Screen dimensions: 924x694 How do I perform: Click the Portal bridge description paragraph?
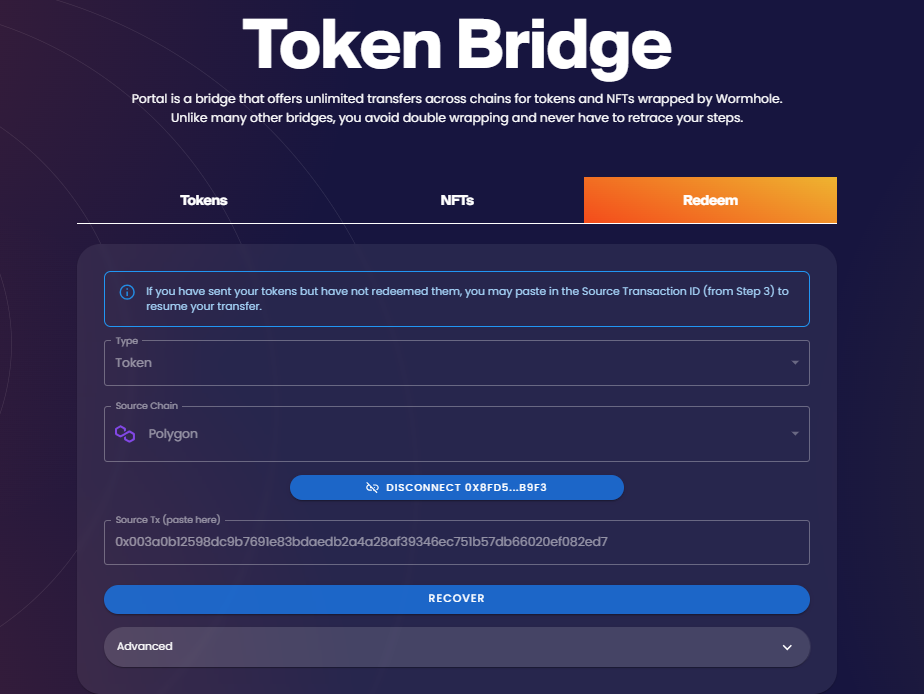pyautogui.click(x=456, y=108)
